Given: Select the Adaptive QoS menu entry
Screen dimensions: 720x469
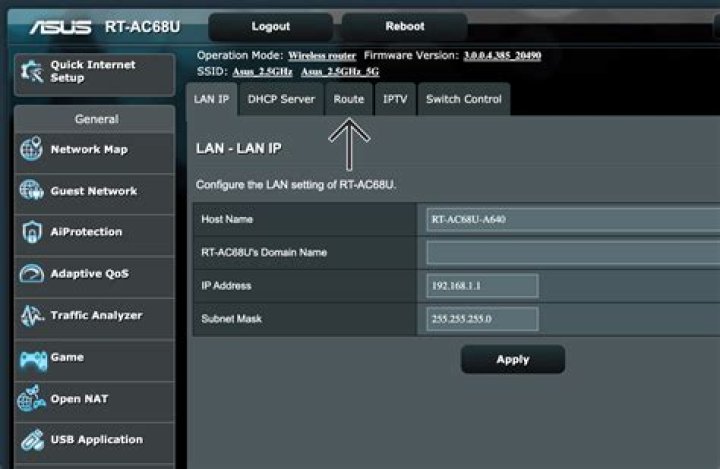Looking at the screenshot, I should 95,277.
